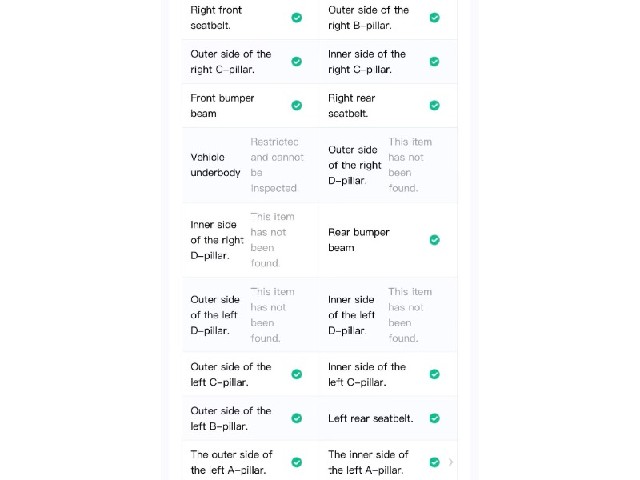Image resolution: width=640 pixels, height=480 pixels.
Task: Select Outer side of the right D-pillar label
Action: pyautogui.click(x=354, y=165)
